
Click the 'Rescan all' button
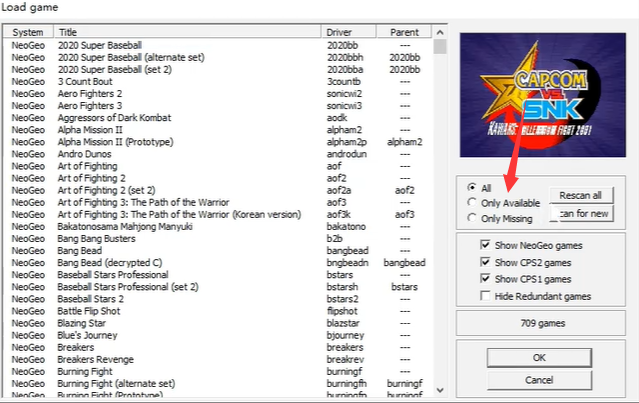point(580,195)
